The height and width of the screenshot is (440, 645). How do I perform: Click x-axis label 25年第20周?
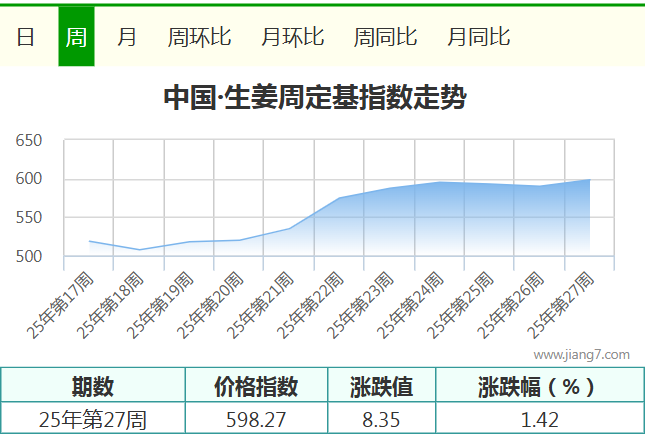click(210, 305)
